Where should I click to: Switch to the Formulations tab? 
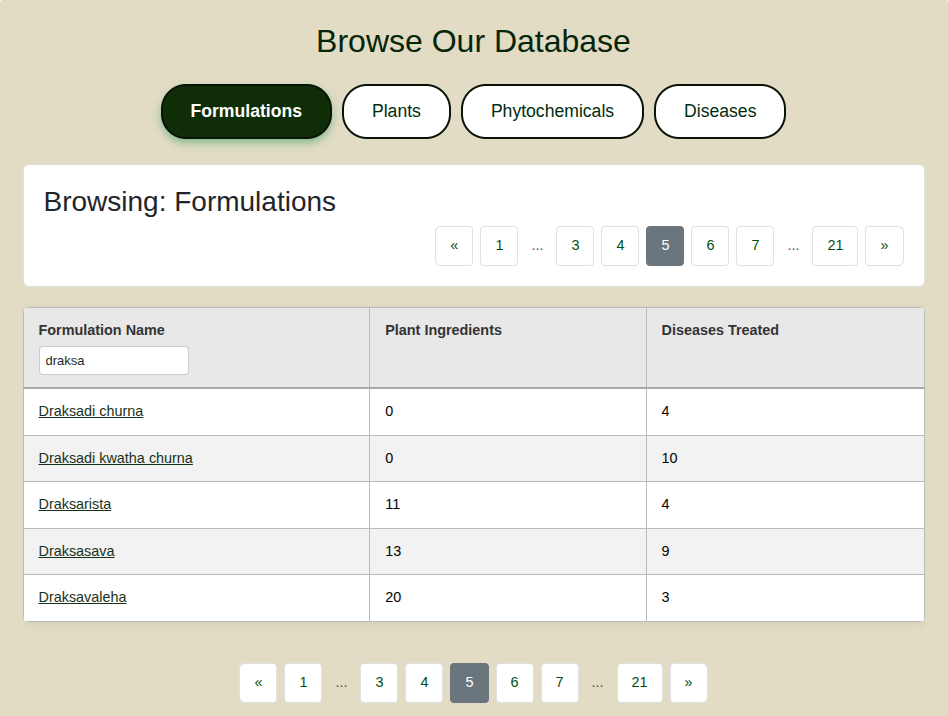pyautogui.click(x=246, y=111)
